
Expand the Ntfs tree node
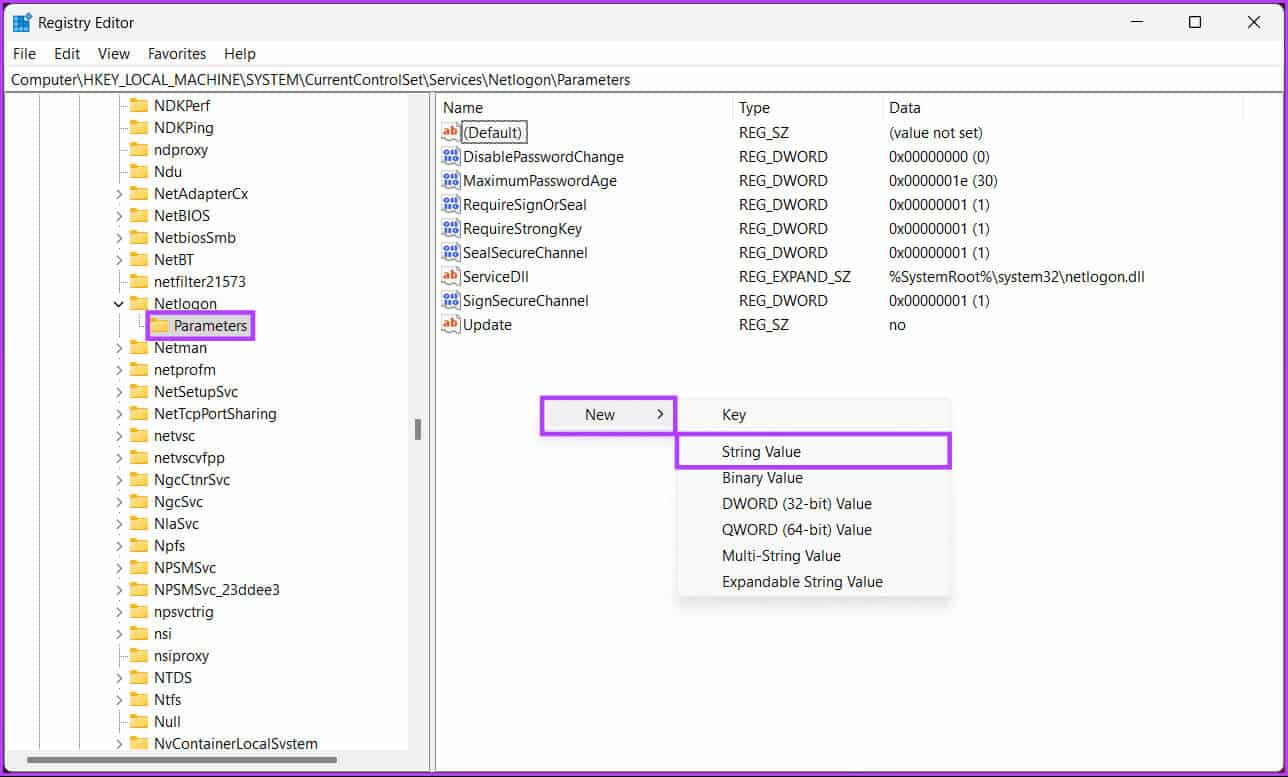tap(119, 699)
